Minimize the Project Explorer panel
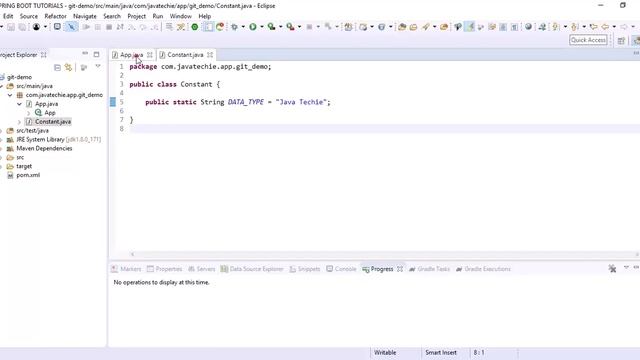This screenshot has height=360, width=640. coord(85,53)
